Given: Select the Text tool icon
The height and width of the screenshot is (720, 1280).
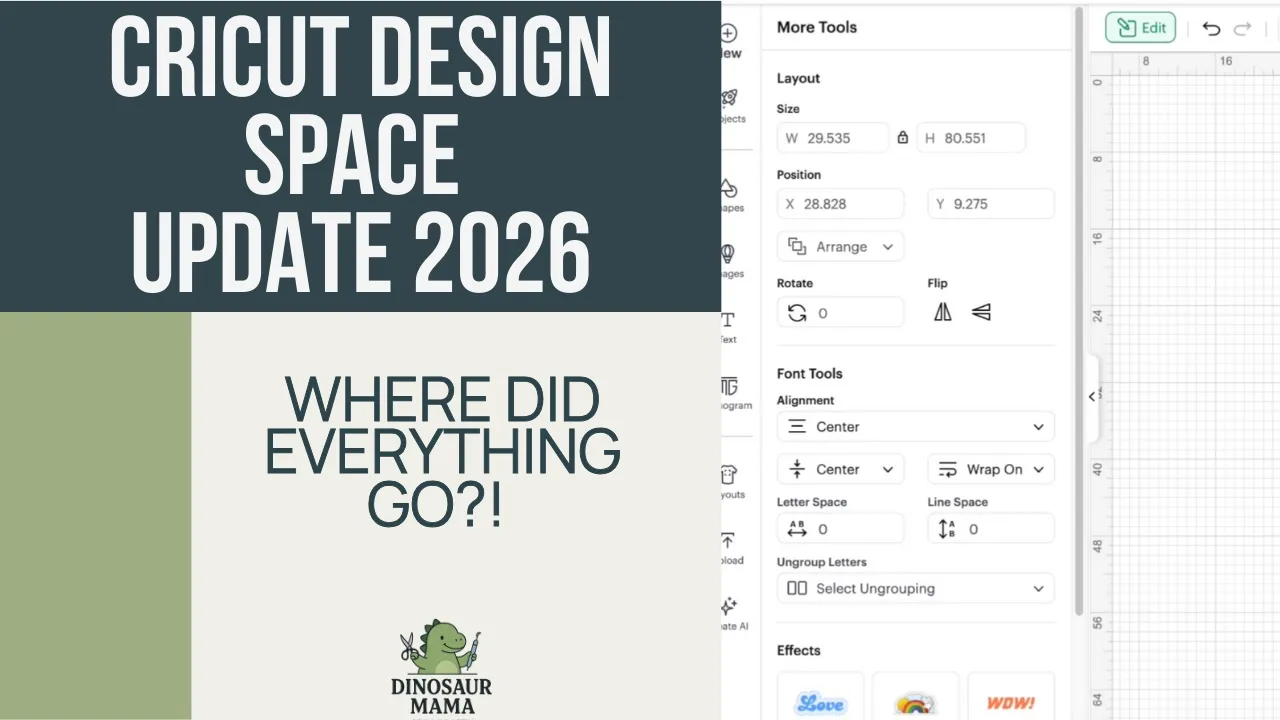Looking at the screenshot, I should point(728,320).
